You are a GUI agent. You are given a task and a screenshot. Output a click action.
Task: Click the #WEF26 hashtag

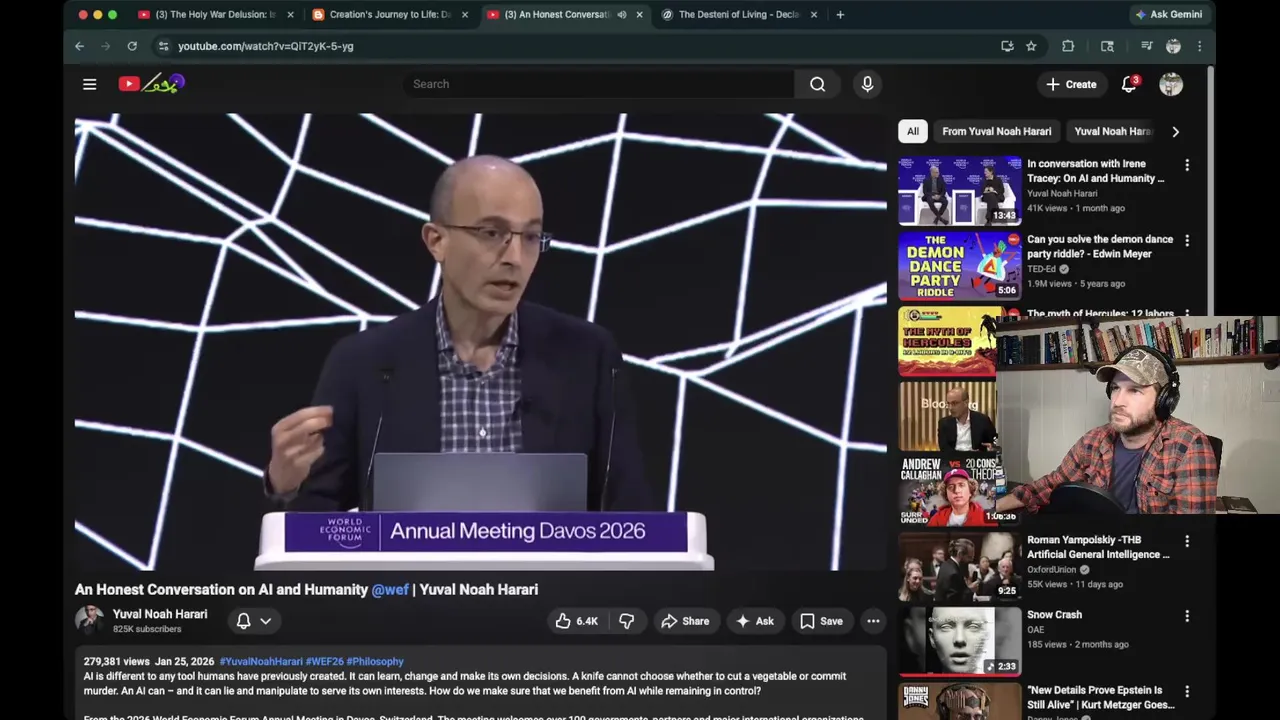(324, 661)
